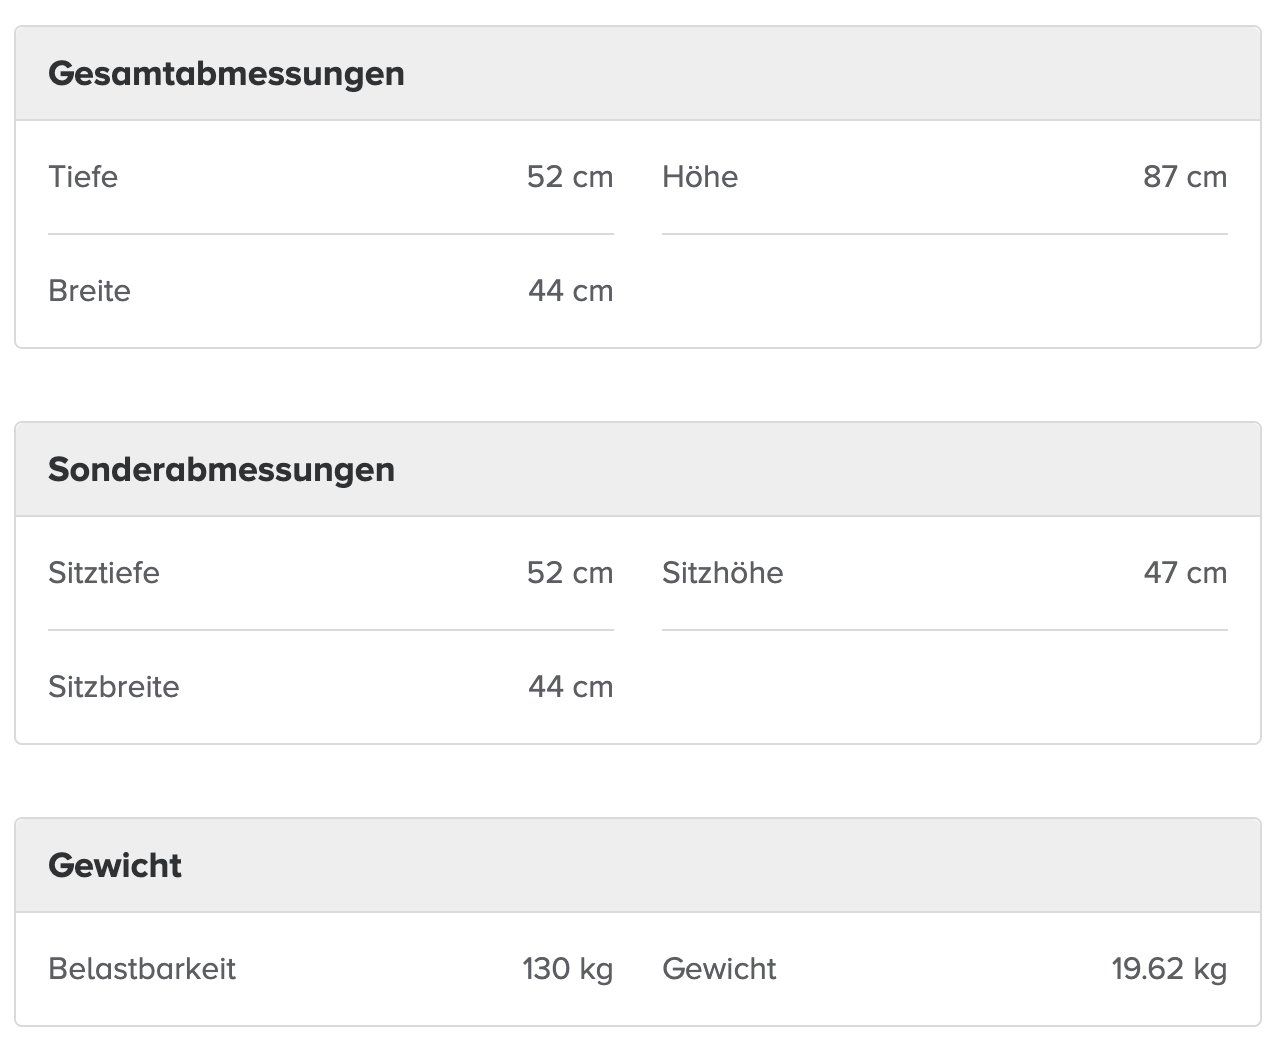The width and height of the screenshot is (1280, 1050).
Task: Click the Gewicht row label
Action: 719,969
